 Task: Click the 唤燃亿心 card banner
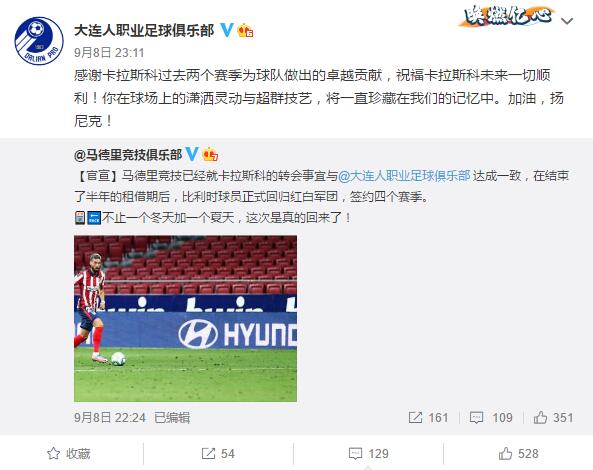[x=507, y=16]
